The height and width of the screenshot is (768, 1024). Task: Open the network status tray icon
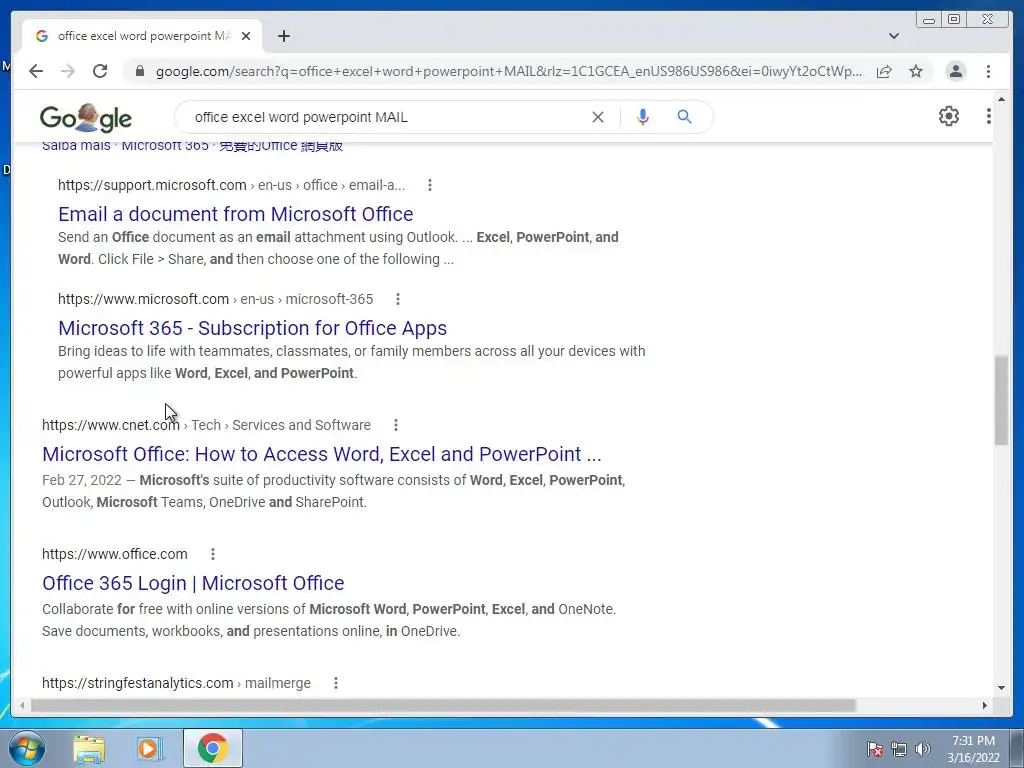pos(899,749)
